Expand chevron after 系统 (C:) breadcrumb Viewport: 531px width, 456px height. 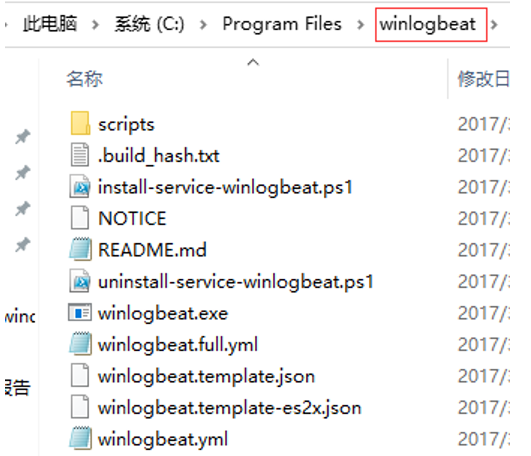[x=203, y=25]
